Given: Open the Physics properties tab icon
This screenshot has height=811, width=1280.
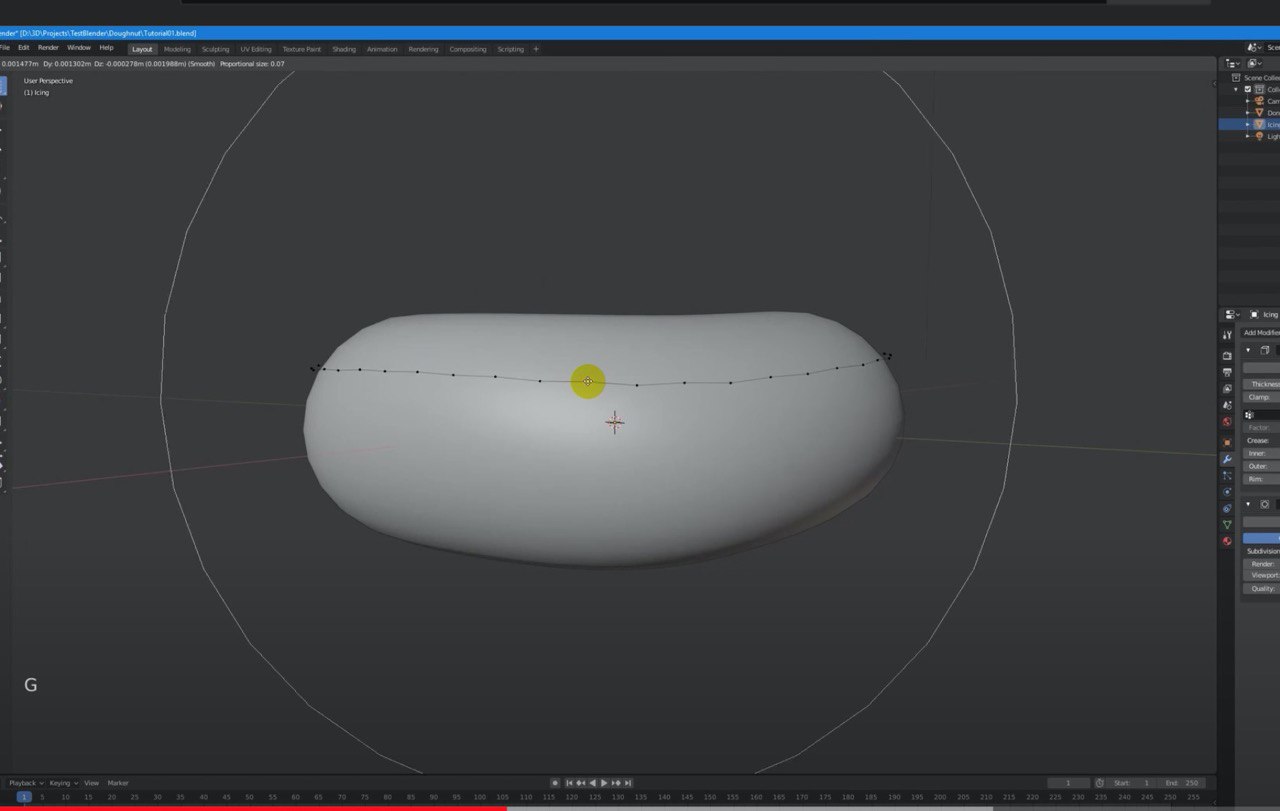Looking at the screenshot, I should [x=1227, y=491].
